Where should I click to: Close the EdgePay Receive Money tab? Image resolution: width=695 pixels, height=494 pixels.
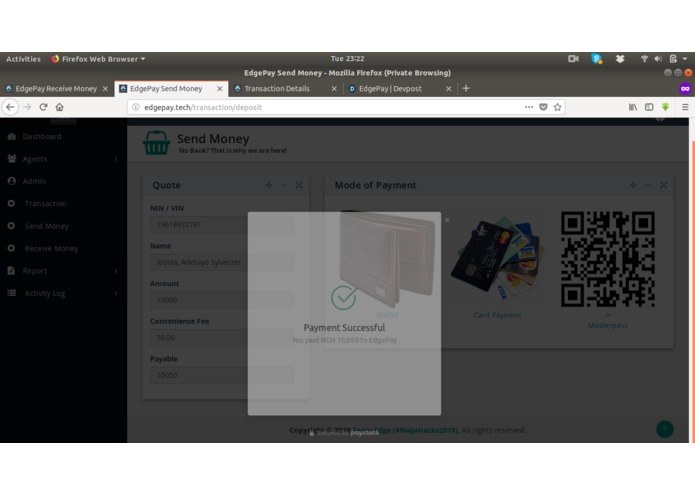click(105, 89)
